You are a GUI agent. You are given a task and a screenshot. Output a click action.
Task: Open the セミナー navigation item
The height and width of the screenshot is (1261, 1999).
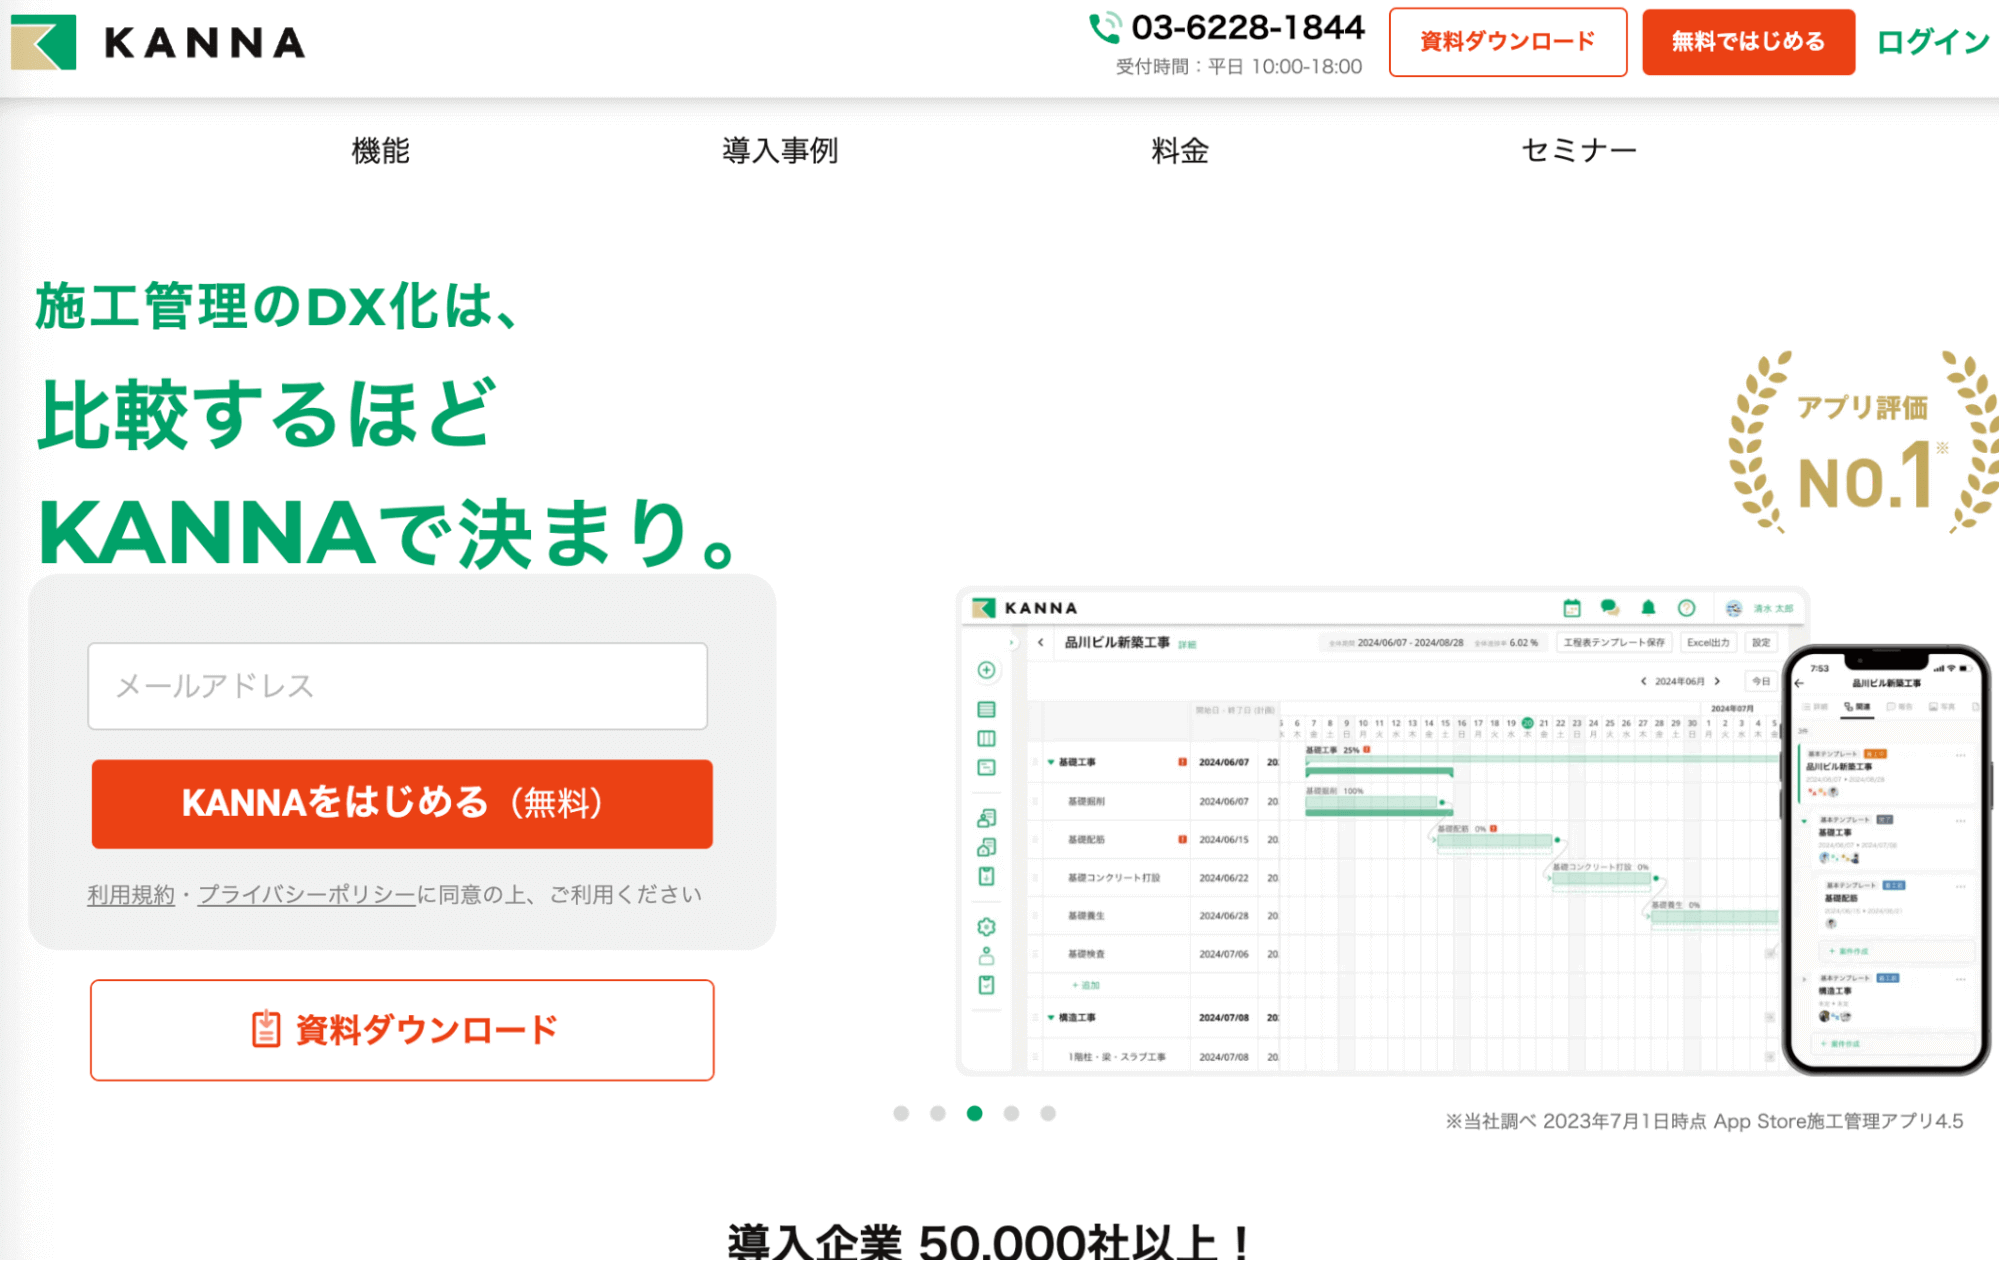pyautogui.click(x=1579, y=151)
